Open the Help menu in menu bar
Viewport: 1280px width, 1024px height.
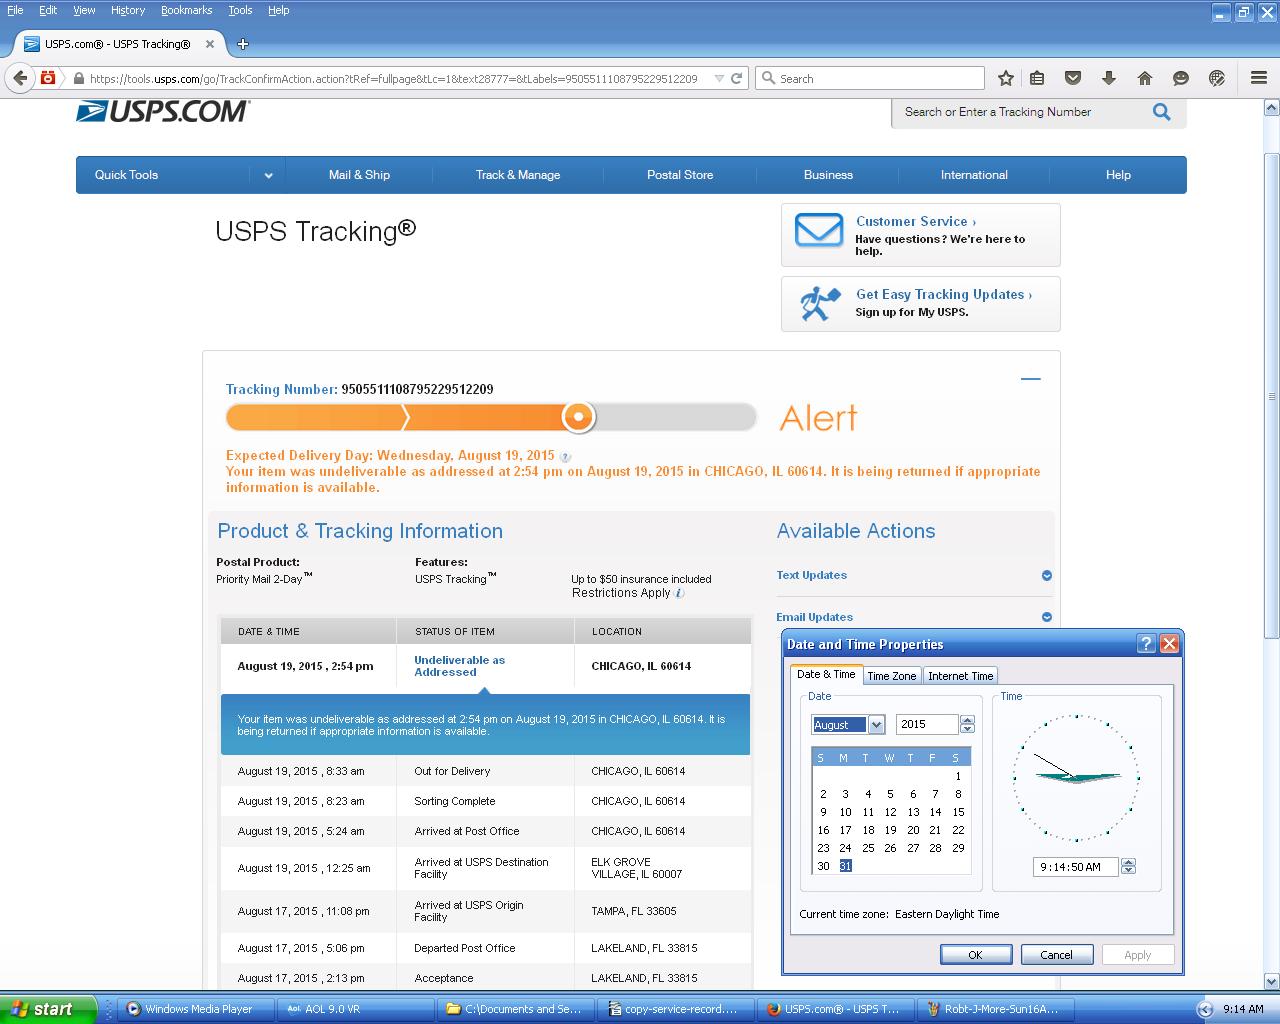click(279, 10)
